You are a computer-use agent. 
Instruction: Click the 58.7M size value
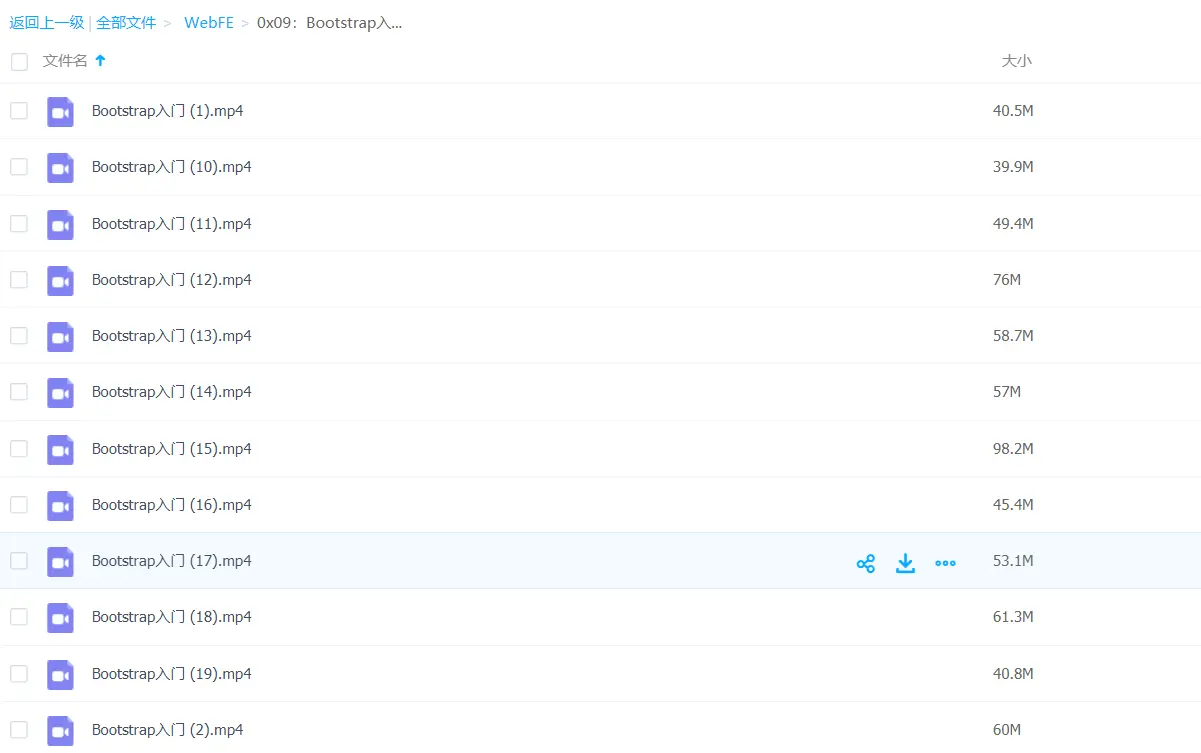coord(1013,336)
